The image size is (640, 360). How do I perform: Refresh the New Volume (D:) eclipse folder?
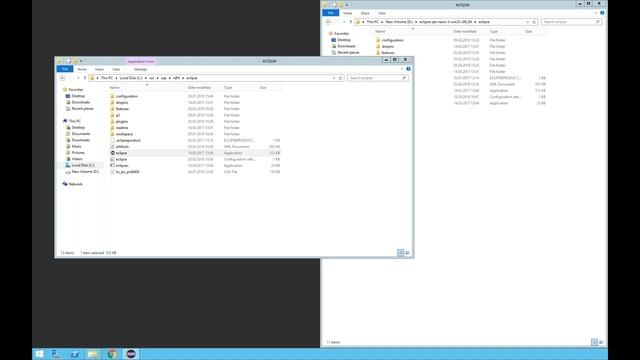pyautogui.click(x=534, y=22)
